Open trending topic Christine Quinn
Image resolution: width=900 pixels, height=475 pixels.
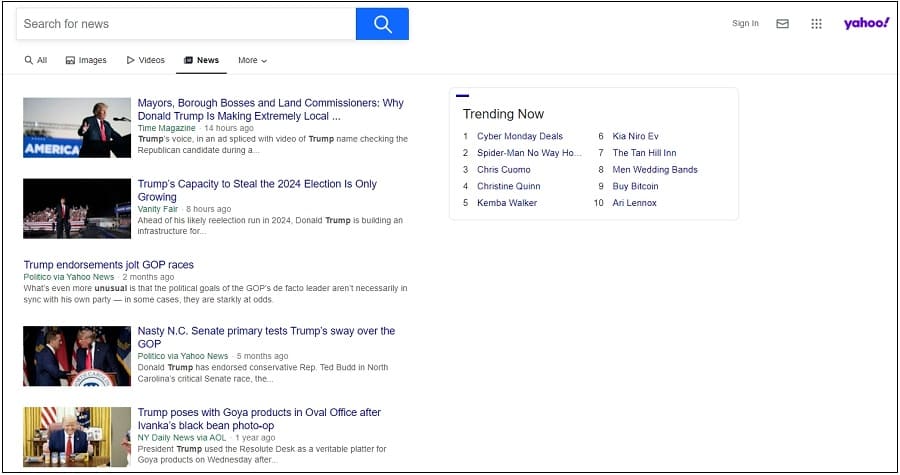point(509,186)
